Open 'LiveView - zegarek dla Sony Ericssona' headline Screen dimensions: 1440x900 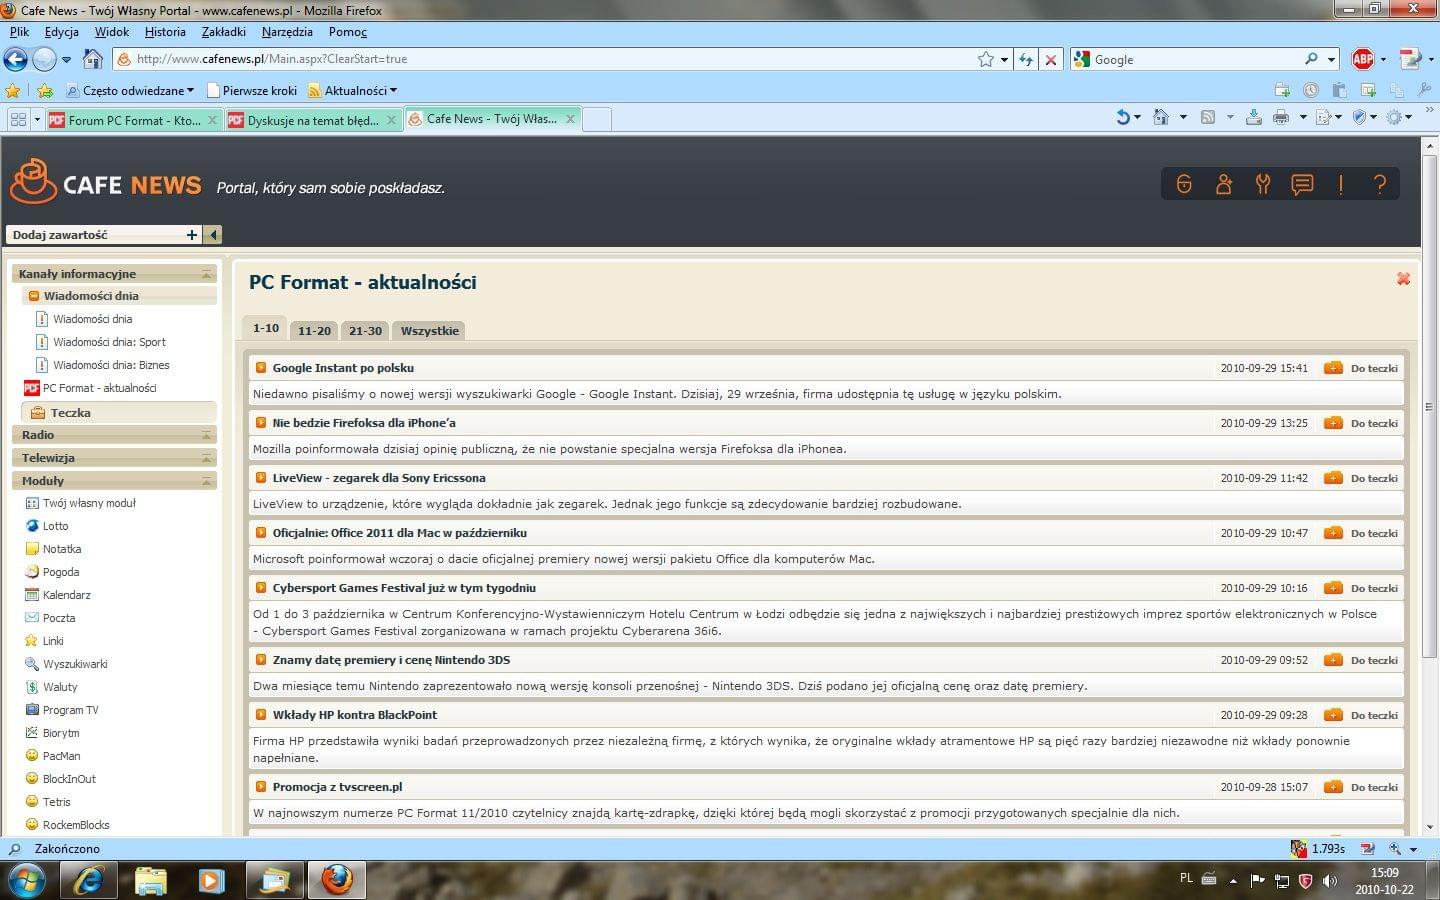379,478
